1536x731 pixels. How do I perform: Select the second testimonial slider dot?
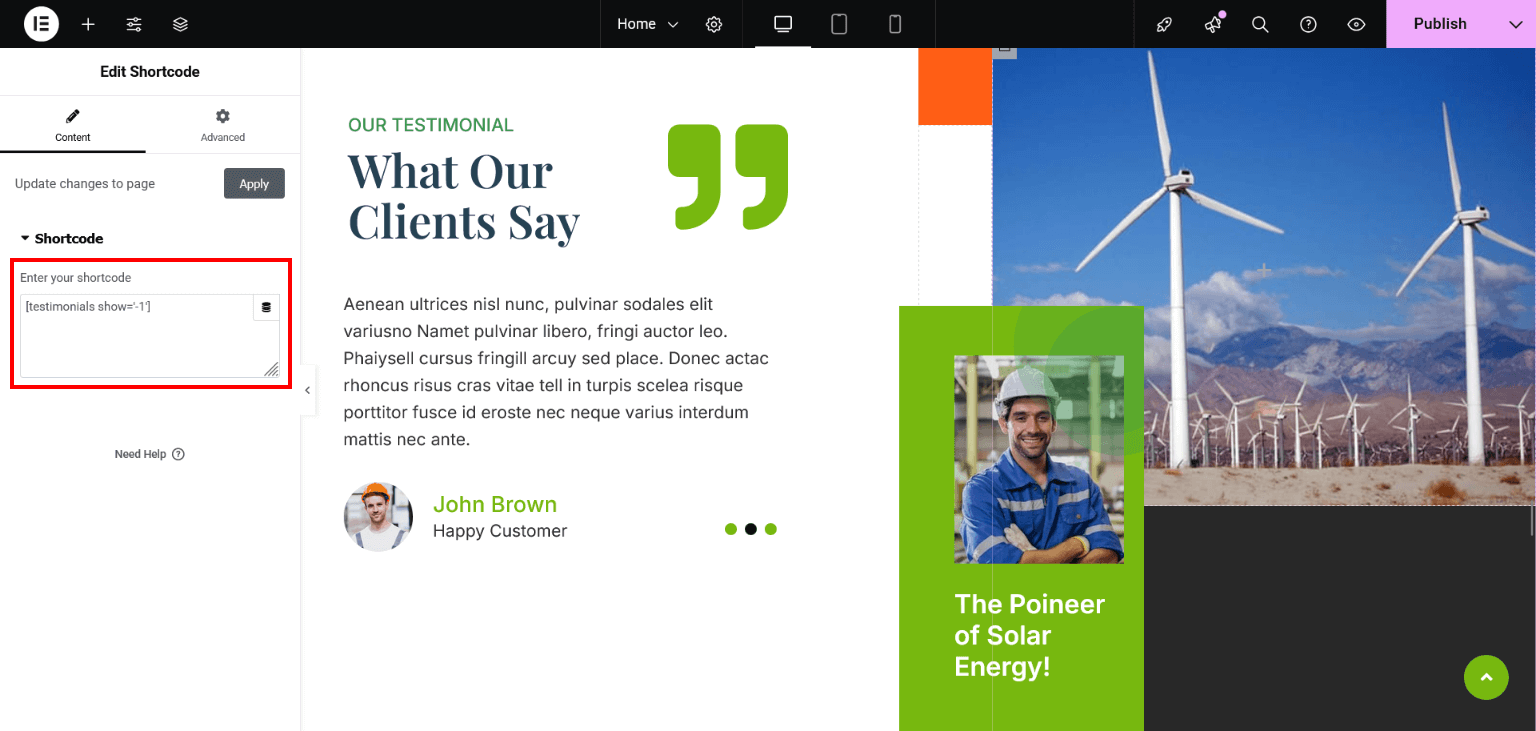pyautogui.click(x=751, y=529)
